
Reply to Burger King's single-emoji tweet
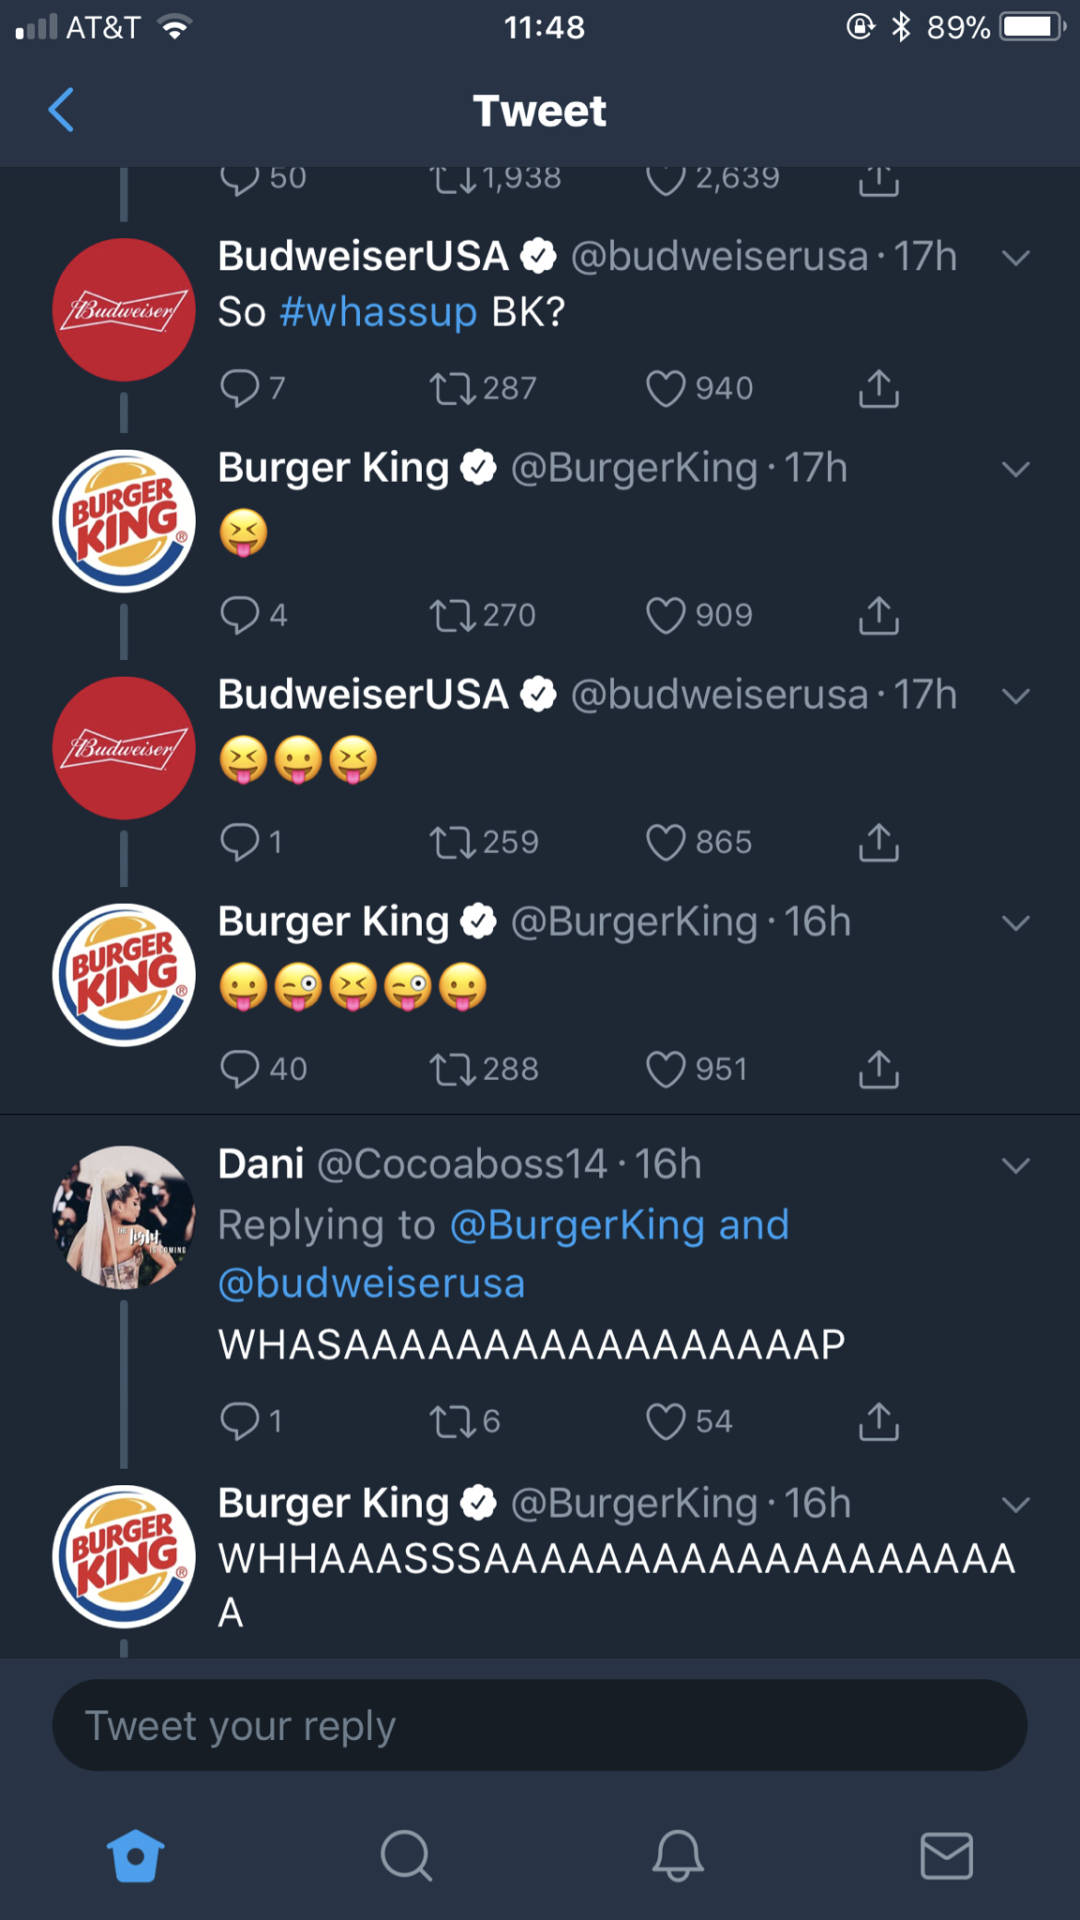[240, 615]
